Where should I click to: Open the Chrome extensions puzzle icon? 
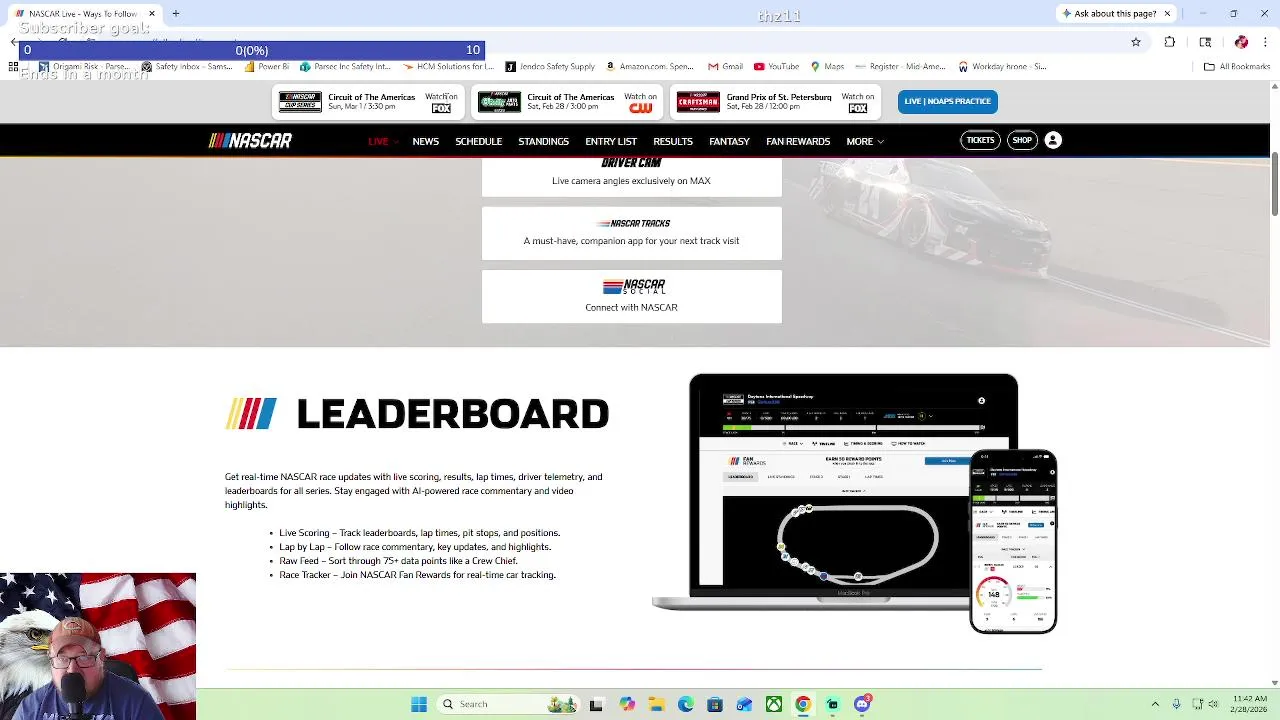(x=1170, y=42)
